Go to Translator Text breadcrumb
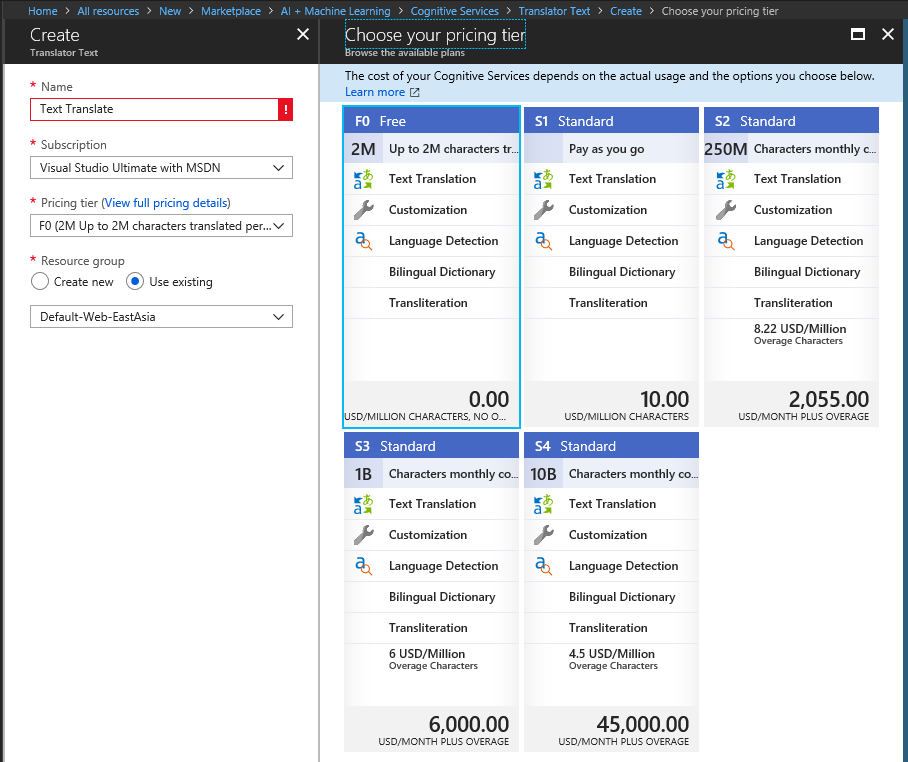The image size is (908, 762). 554,11
